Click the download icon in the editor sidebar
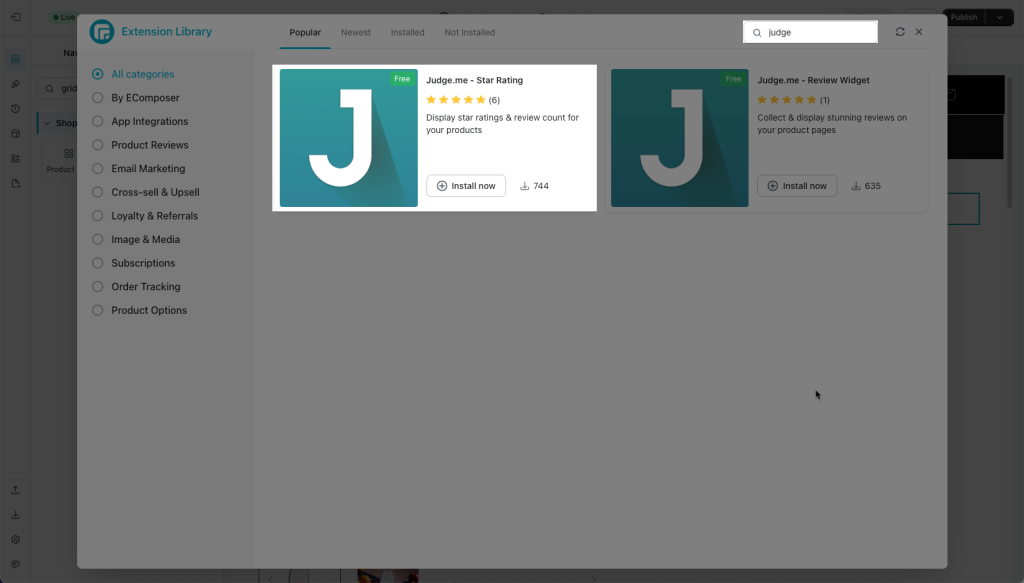 [x=16, y=515]
